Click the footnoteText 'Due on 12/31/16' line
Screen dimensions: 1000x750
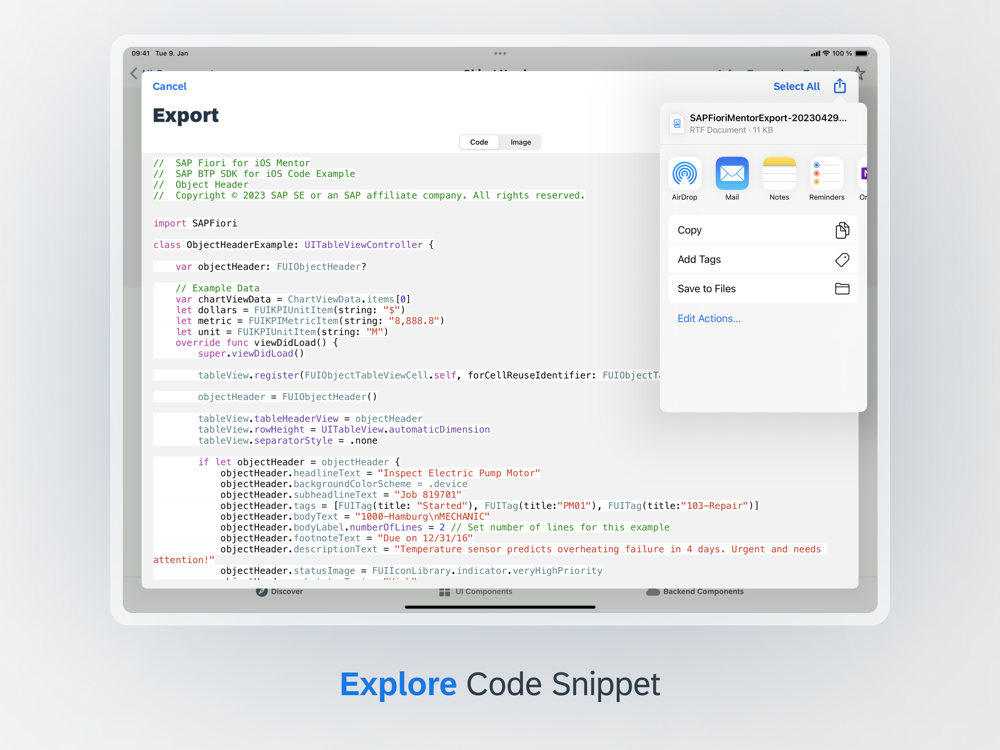(x=346, y=538)
